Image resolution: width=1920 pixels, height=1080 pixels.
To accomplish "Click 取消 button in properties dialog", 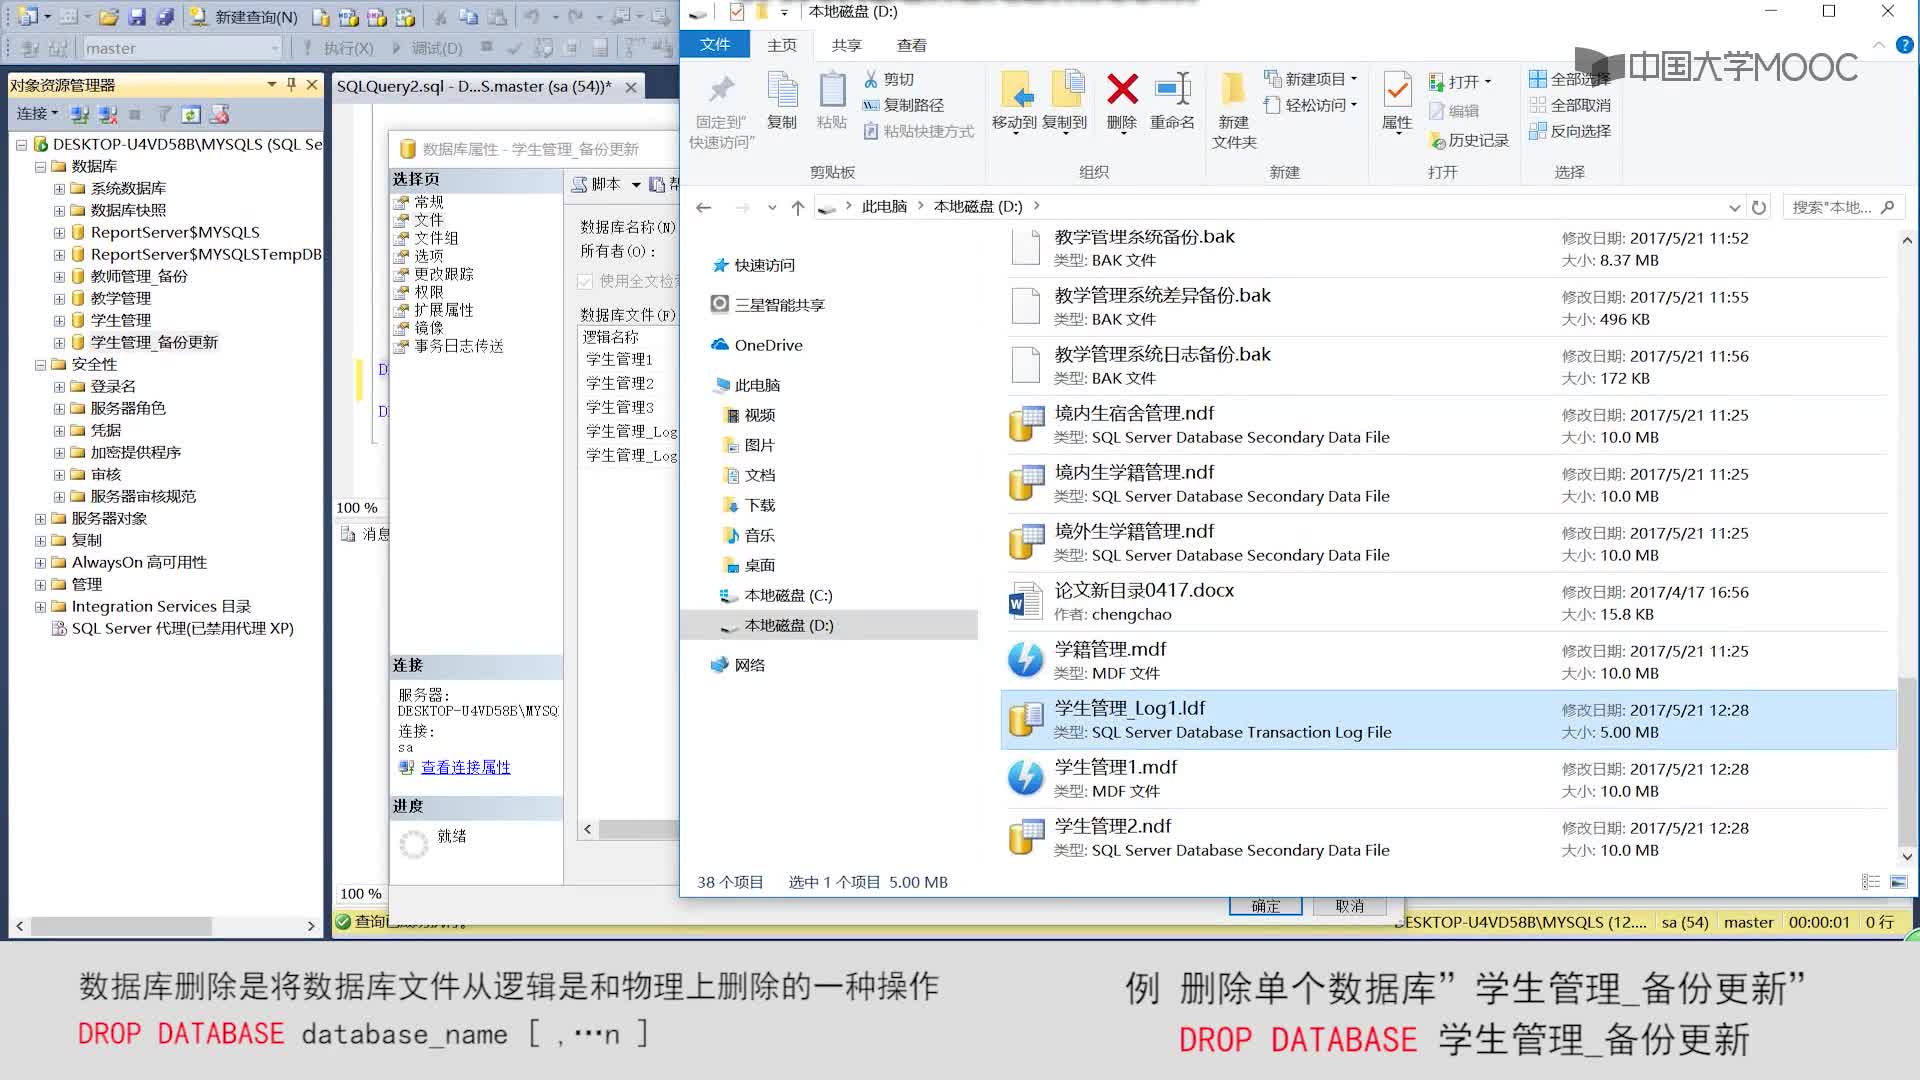I will tap(1350, 905).
